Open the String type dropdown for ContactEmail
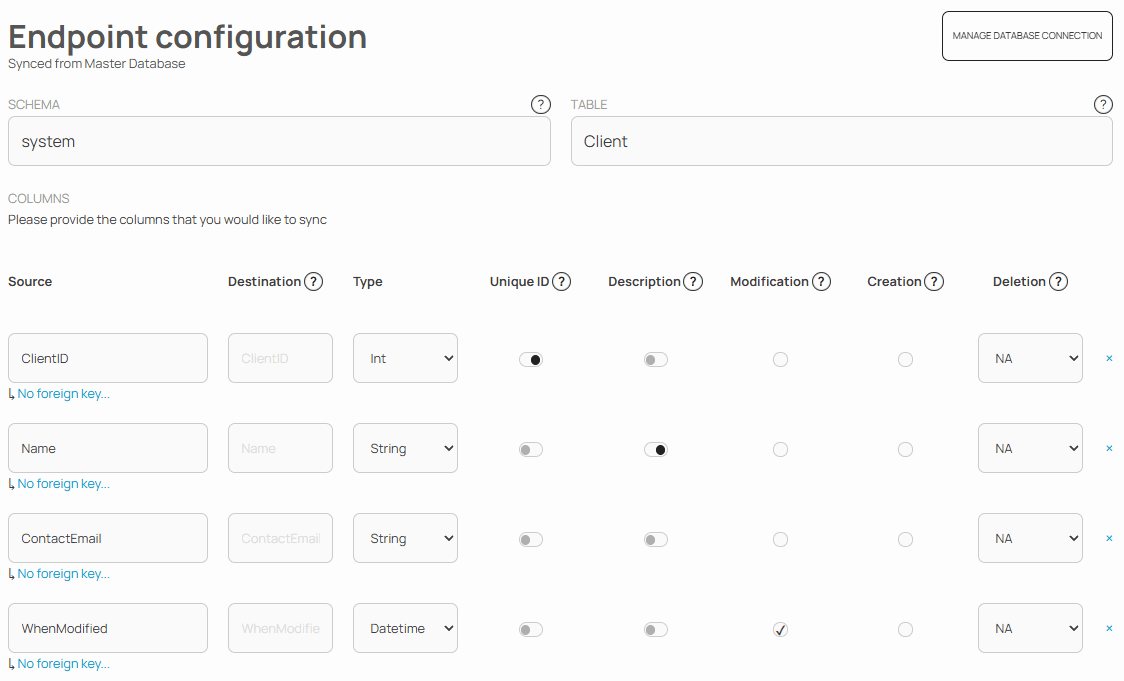Screen dimensions: 1124x681 click(405, 538)
